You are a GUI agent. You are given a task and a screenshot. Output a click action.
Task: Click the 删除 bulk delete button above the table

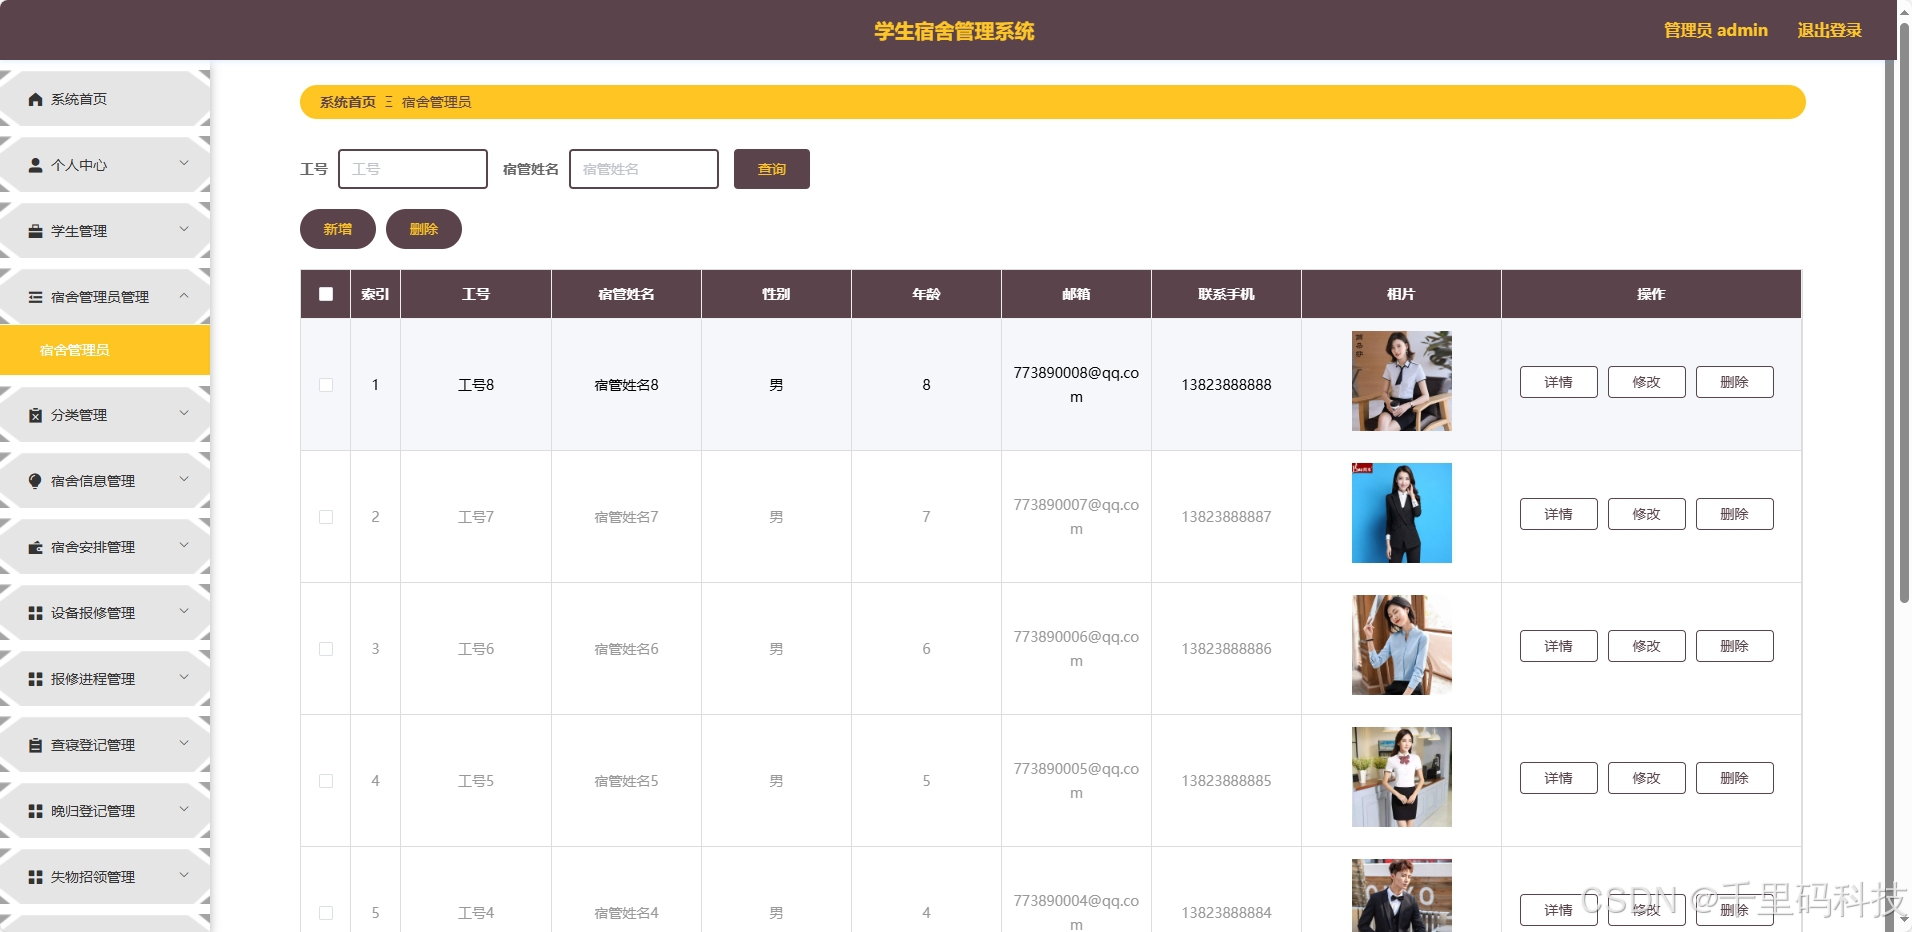tap(424, 229)
